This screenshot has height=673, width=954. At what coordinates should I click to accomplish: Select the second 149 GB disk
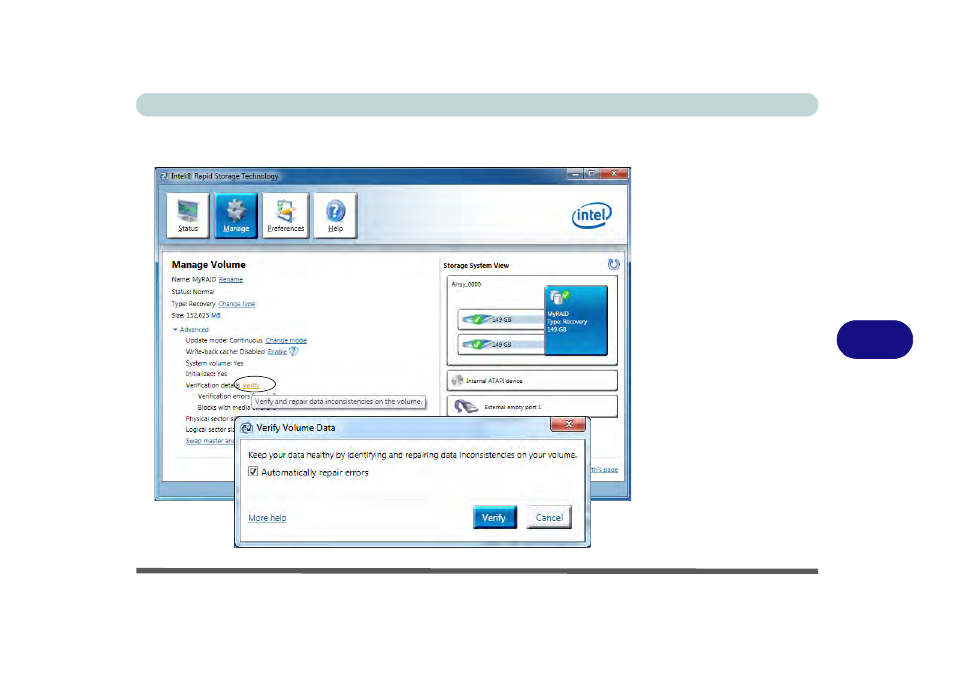point(501,344)
